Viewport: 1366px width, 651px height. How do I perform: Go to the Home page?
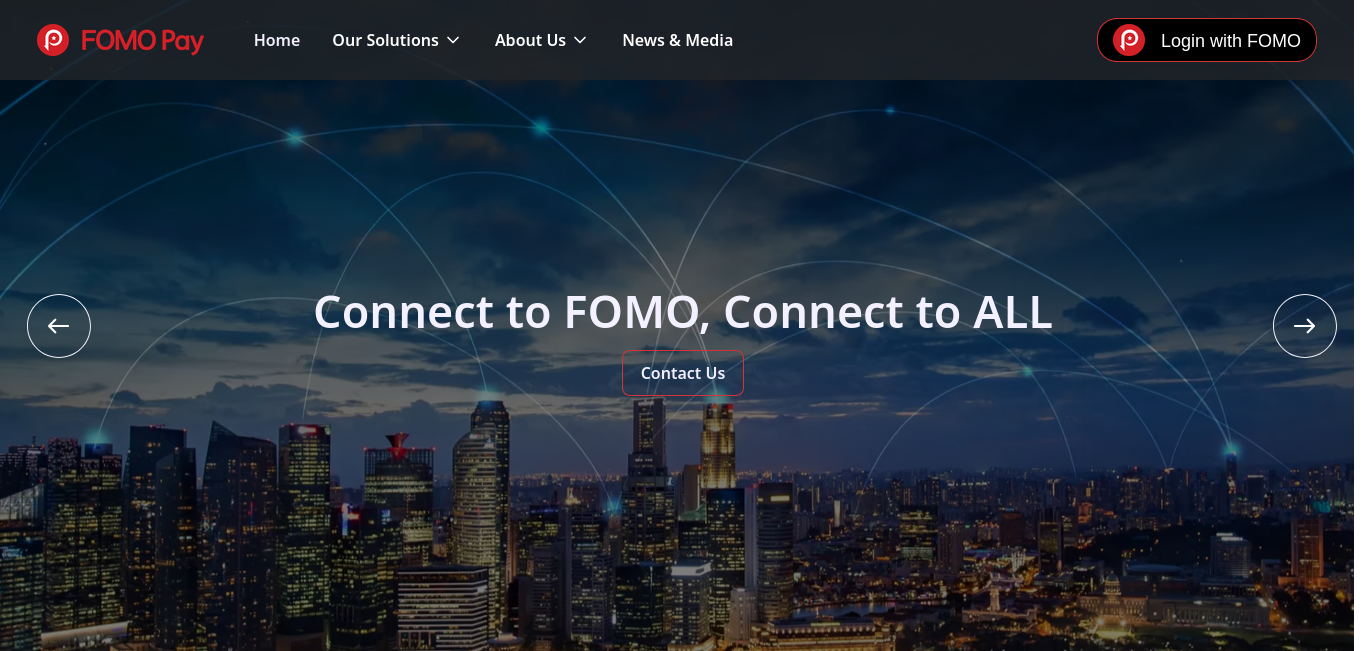tap(277, 40)
